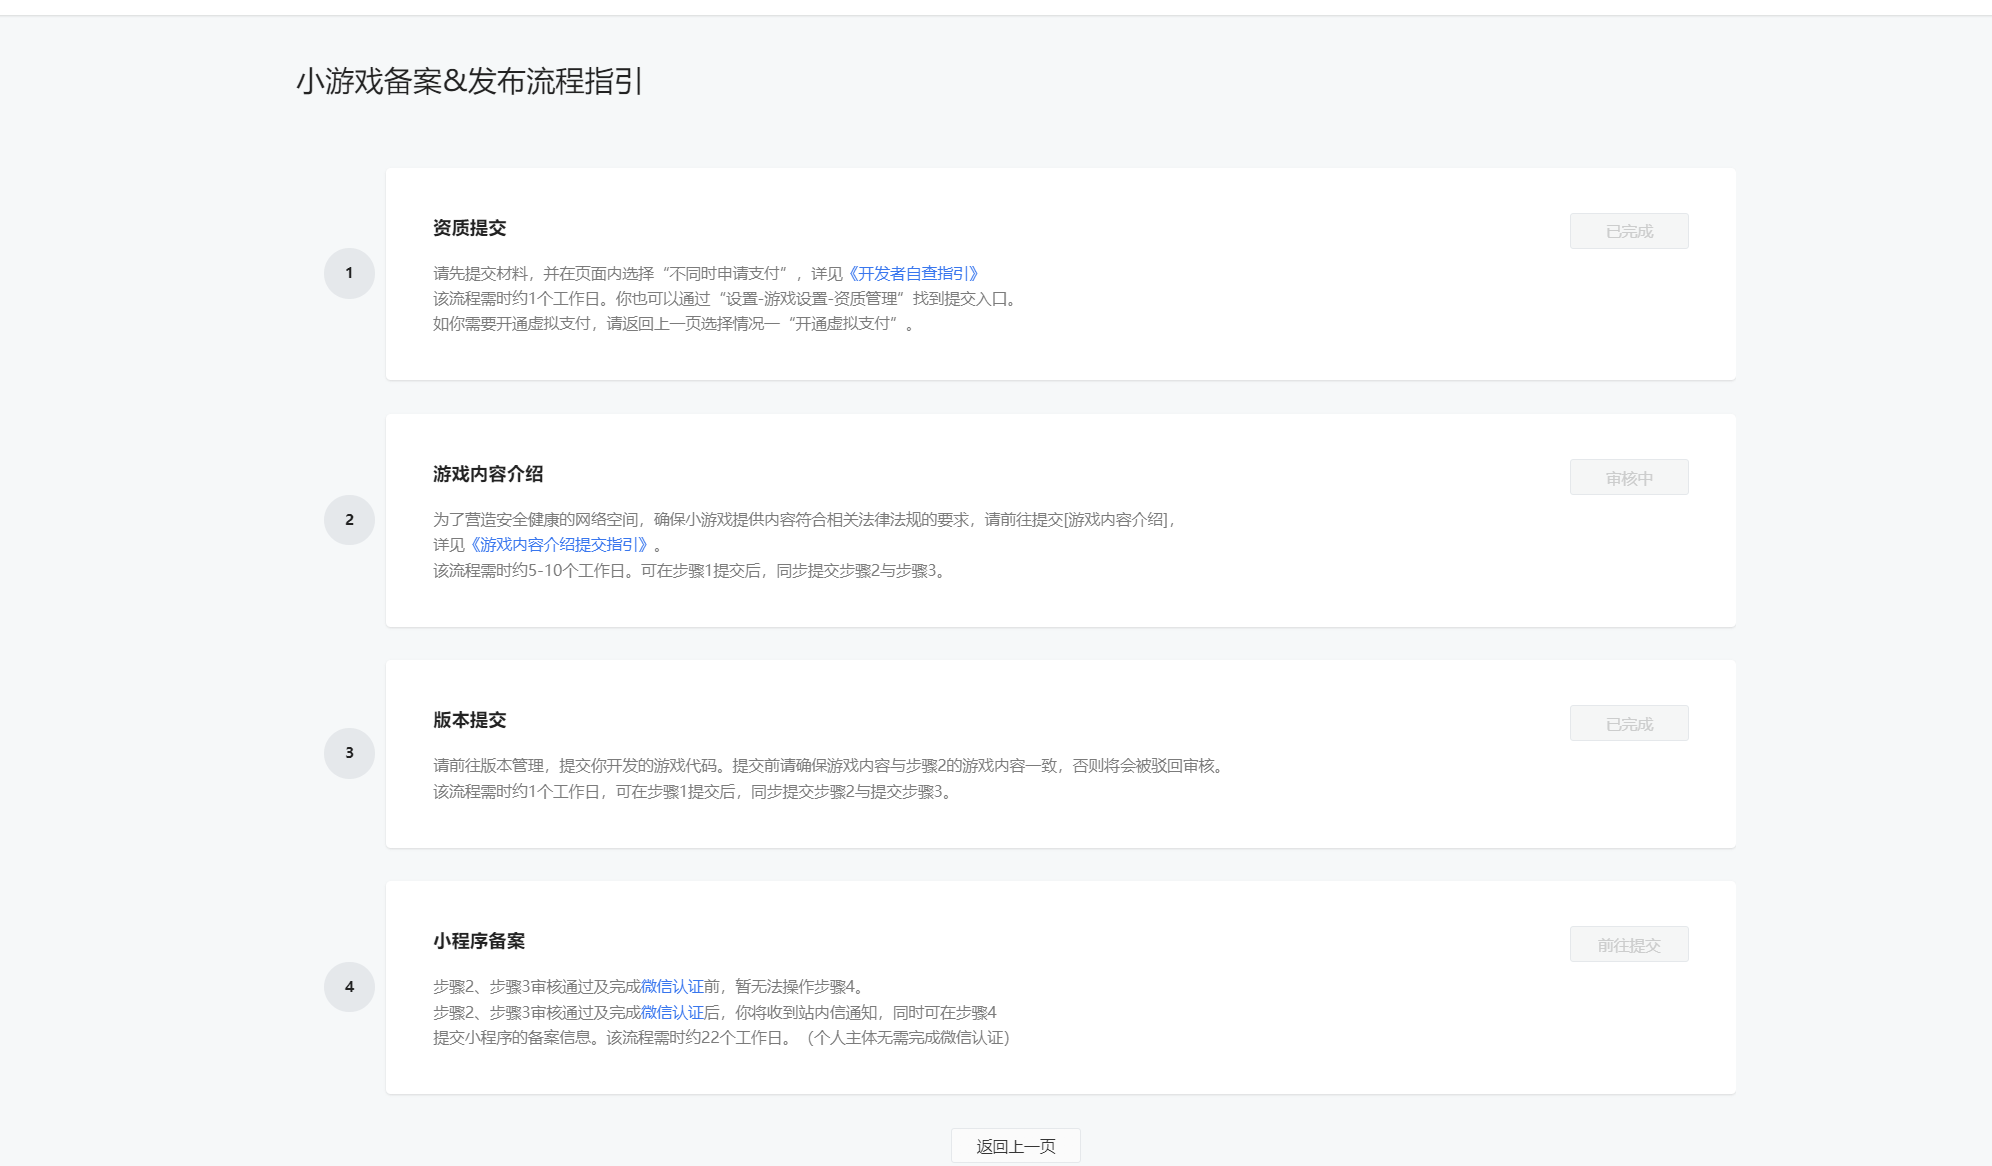Click the 资质提交 step heading
This screenshot has height=1166, width=1992.
point(469,228)
